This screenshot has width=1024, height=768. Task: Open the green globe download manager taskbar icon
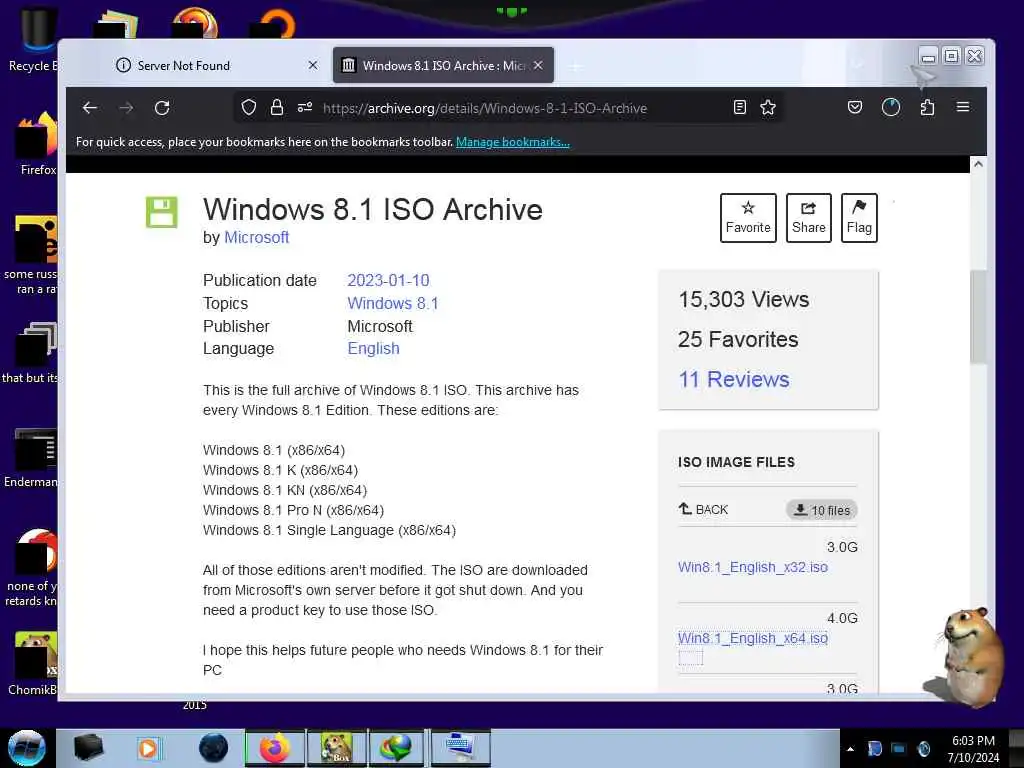[x=396, y=748]
